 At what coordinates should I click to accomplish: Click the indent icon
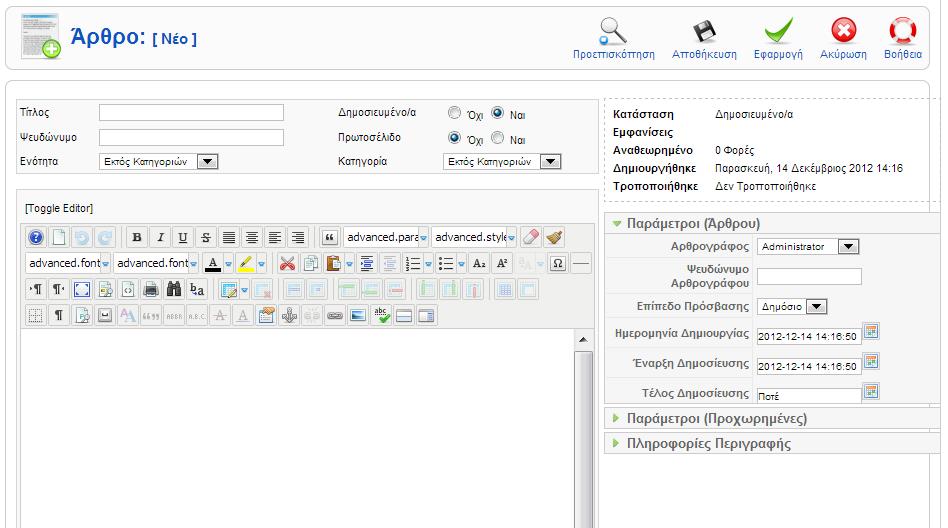click(x=366, y=263)
